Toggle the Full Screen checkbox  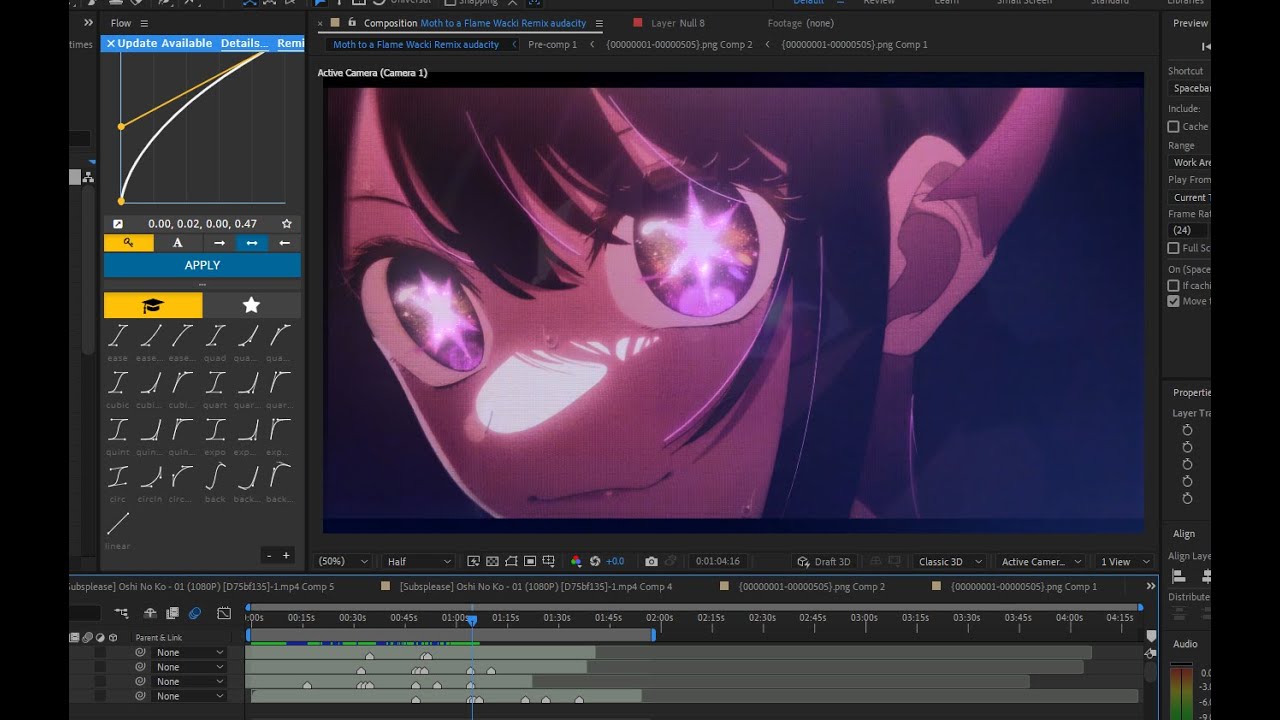(1174, 248)
